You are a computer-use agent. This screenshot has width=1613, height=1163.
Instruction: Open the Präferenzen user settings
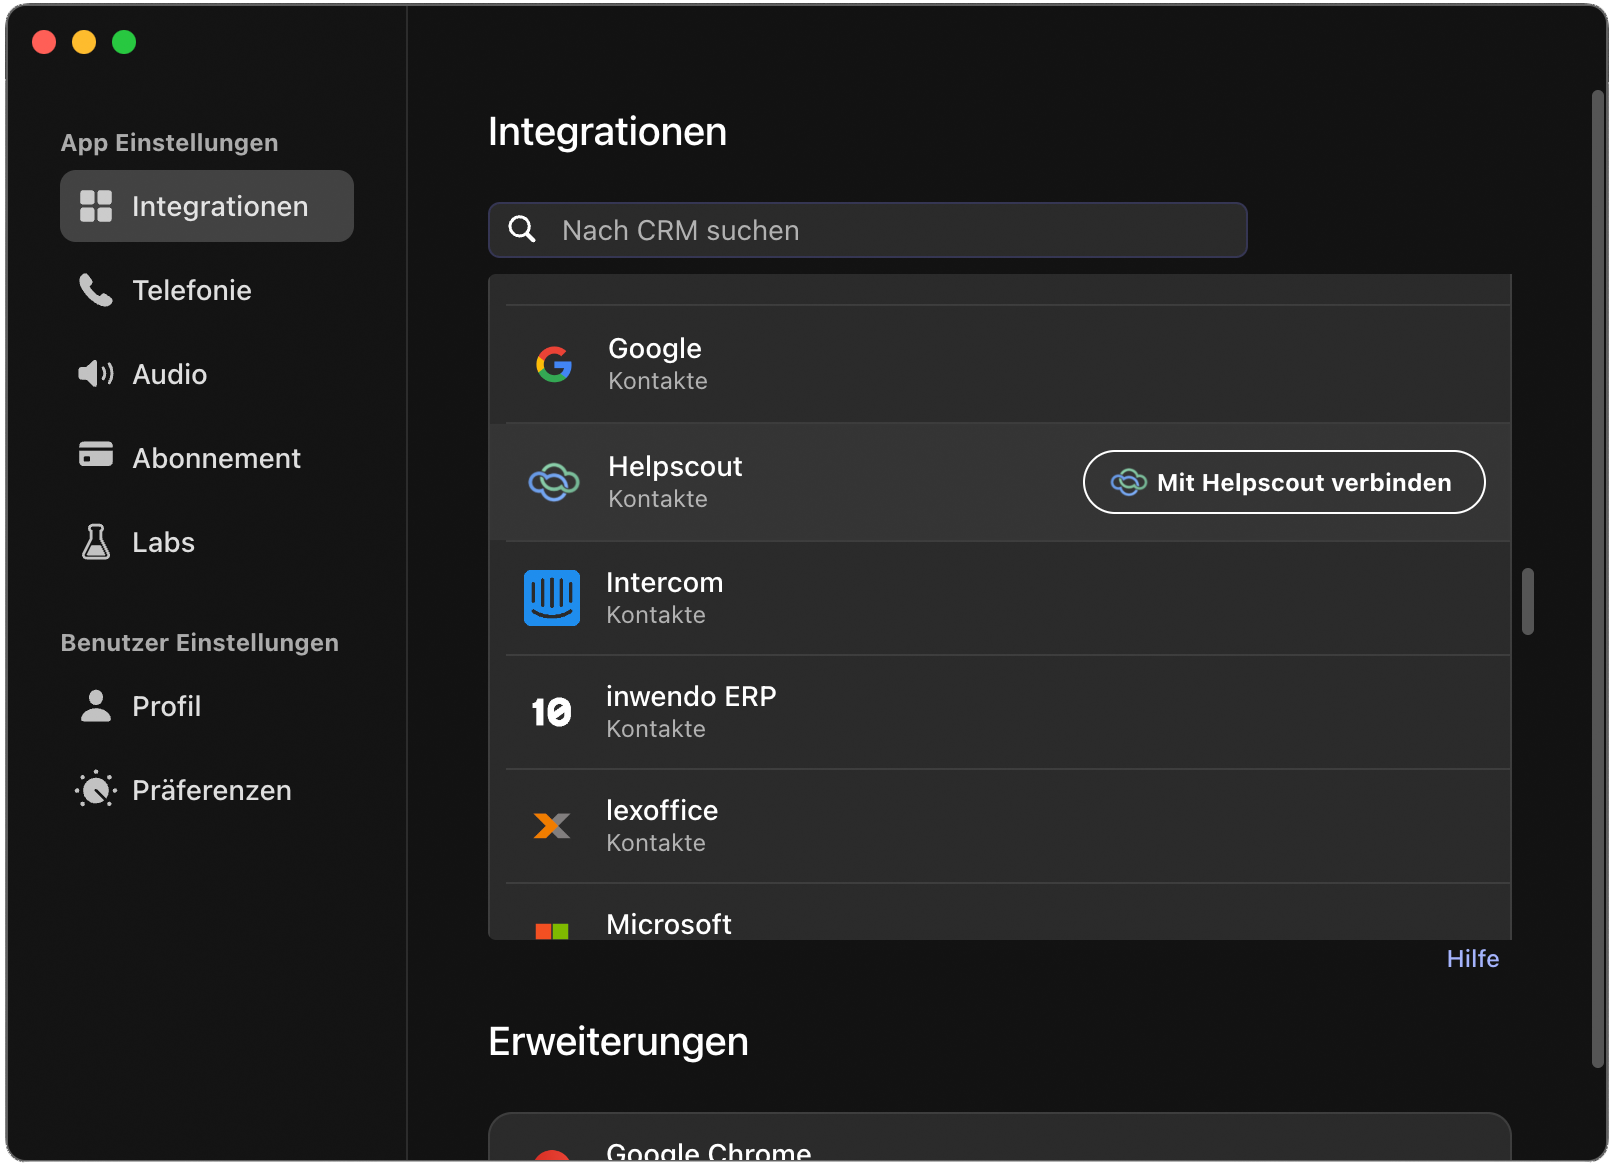(207, 790)
